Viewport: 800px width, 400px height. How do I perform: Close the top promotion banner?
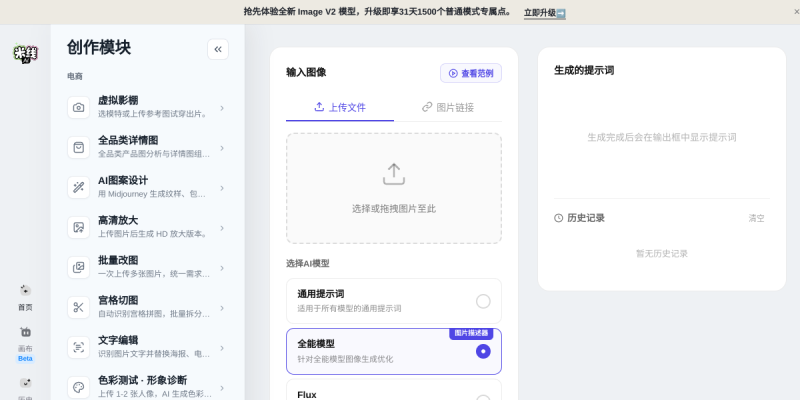click(796, 12)
